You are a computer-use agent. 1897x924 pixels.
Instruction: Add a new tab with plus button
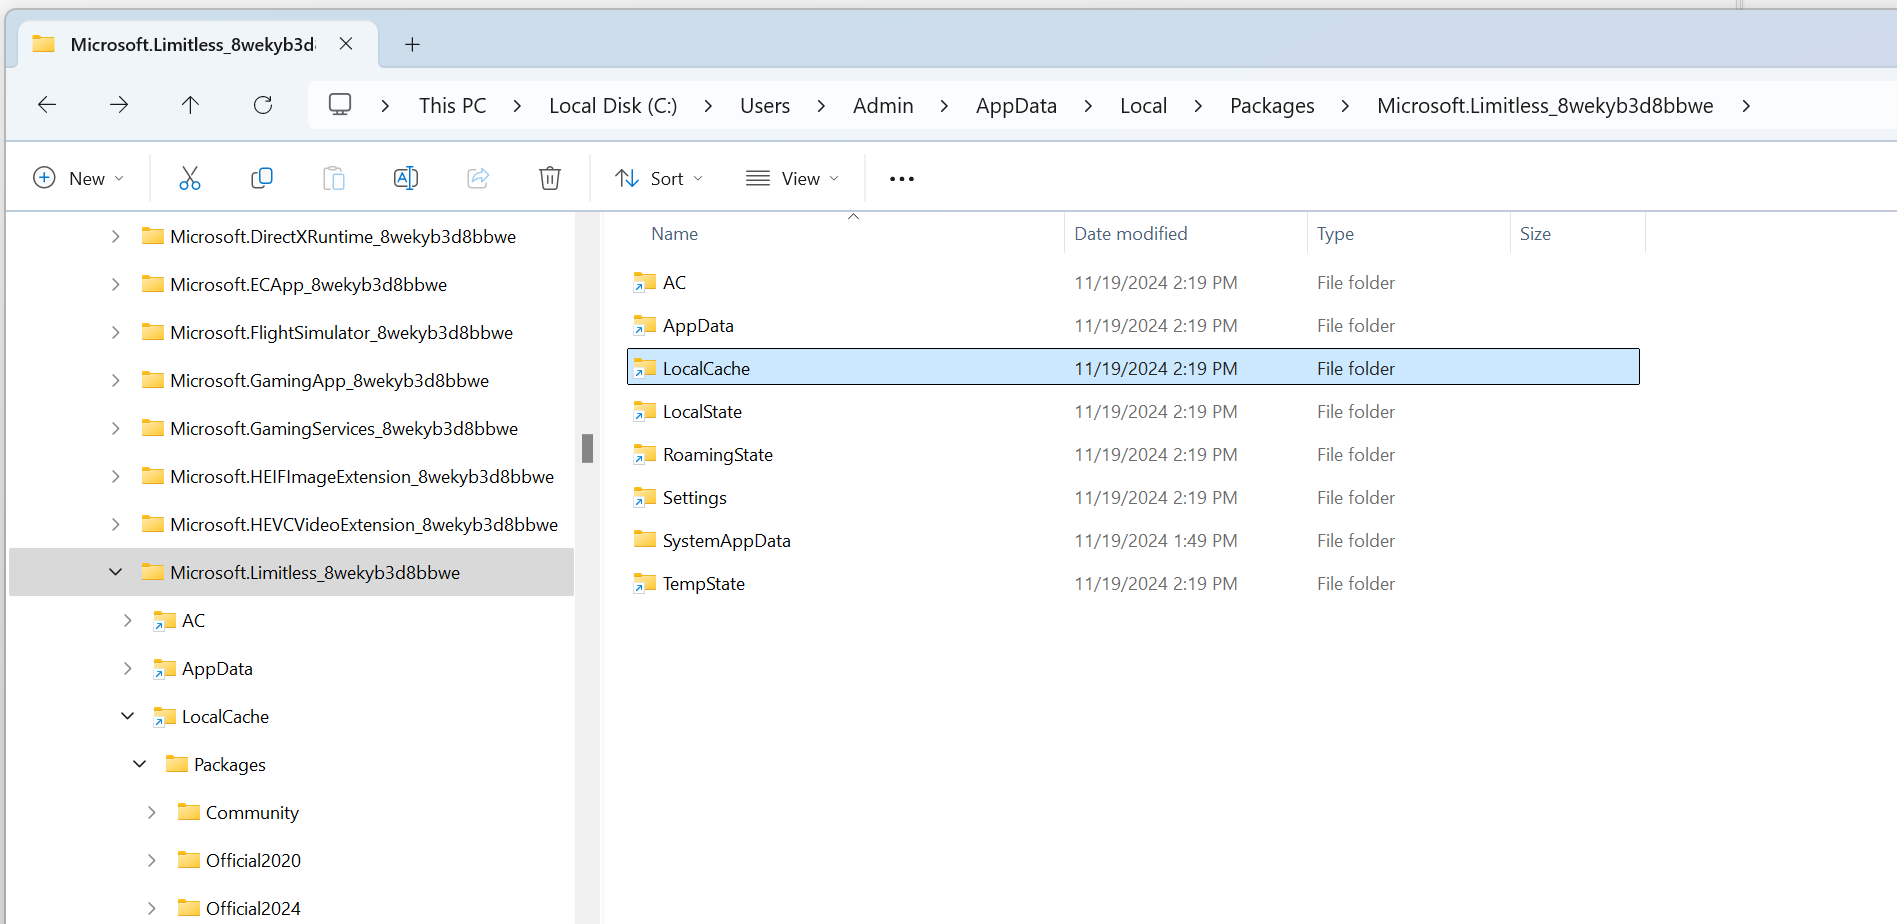click(x=412, y=44)
